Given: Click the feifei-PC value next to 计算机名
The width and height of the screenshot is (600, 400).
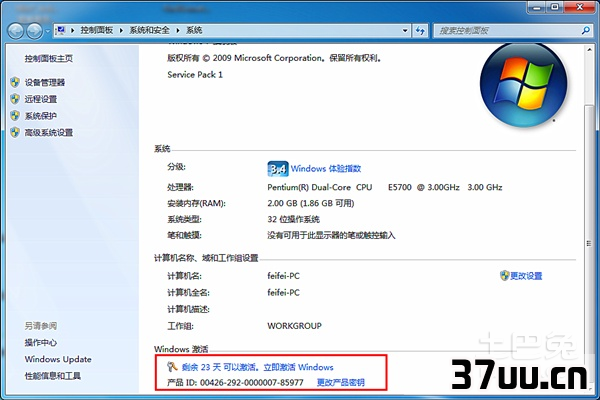Looking at the screenshot, I should 284,276.
